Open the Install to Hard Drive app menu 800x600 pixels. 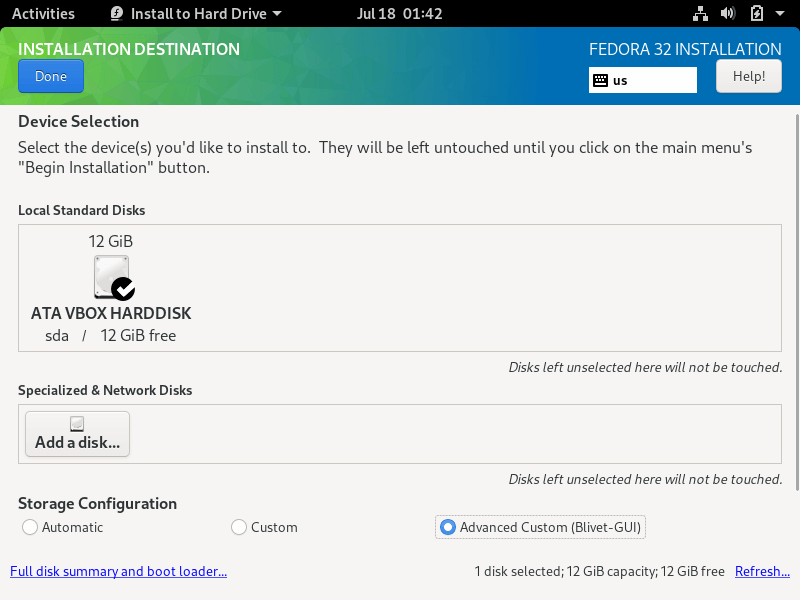click(196, 13)
